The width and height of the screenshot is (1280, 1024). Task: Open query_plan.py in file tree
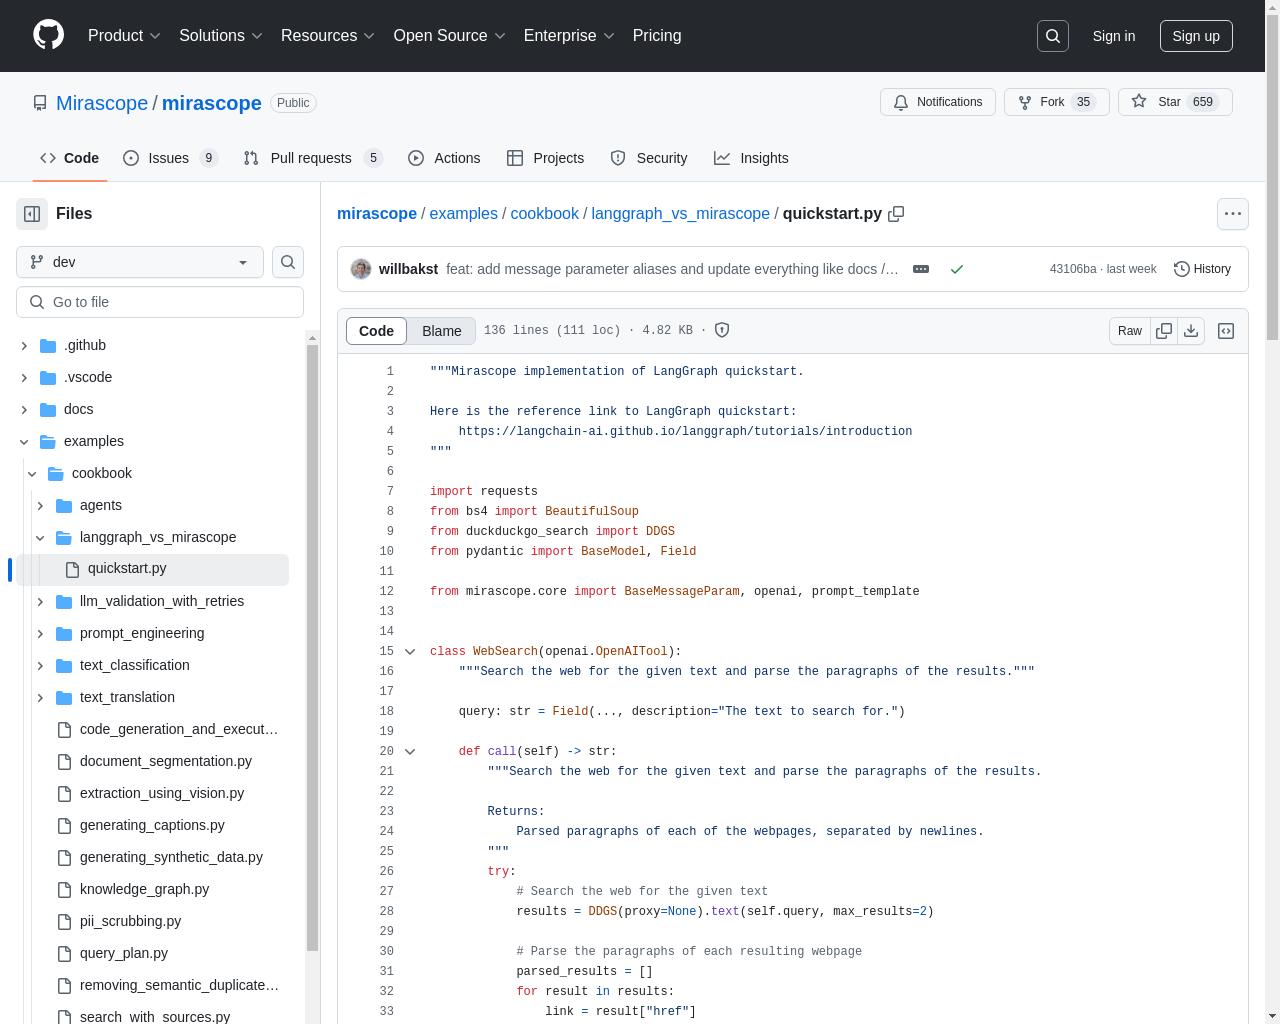124,953
